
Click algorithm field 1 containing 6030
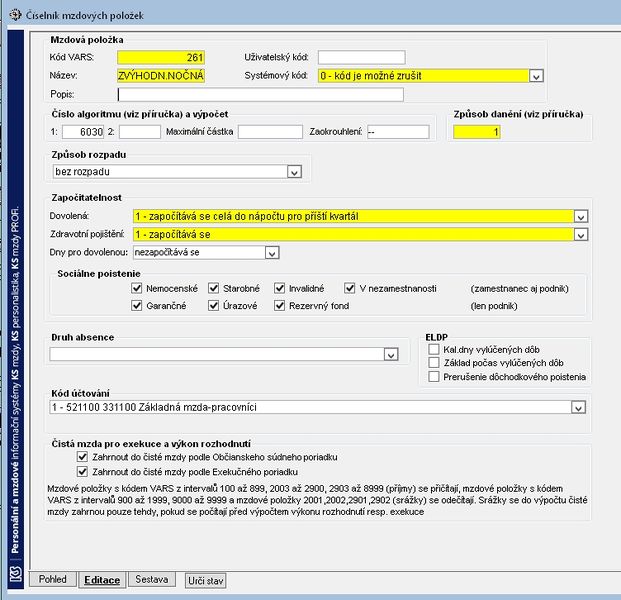coord(83,132)
